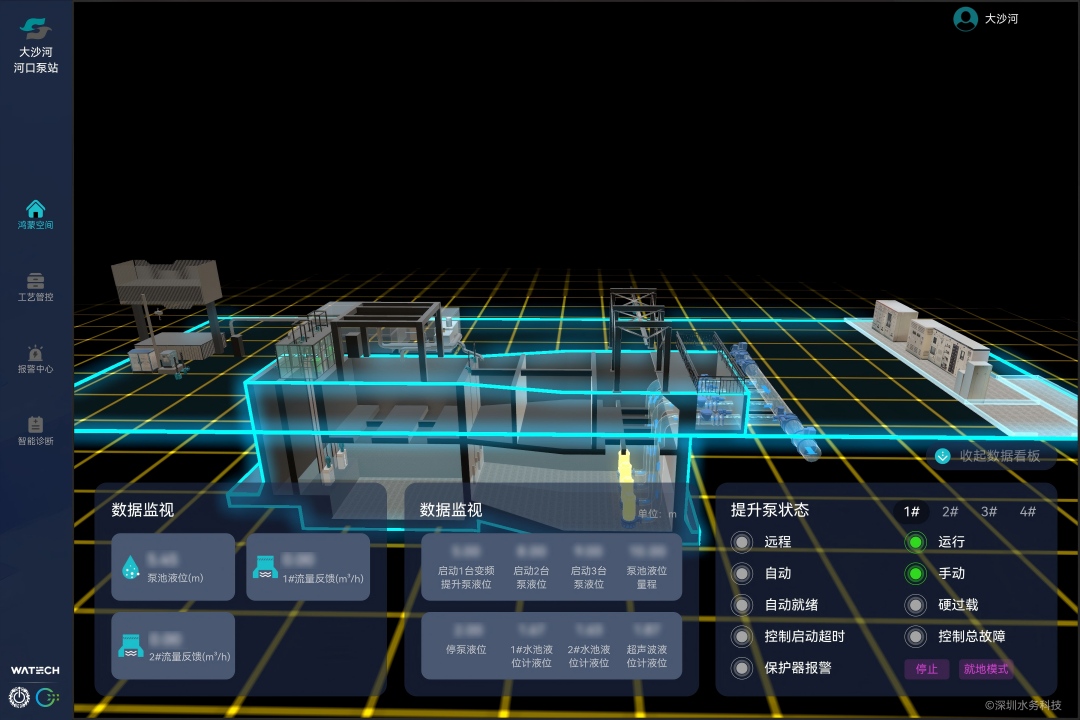Click the circular icon beside the power icon
The width and height of the screenshot is (1080, 720).
click(x=47, y=697)
